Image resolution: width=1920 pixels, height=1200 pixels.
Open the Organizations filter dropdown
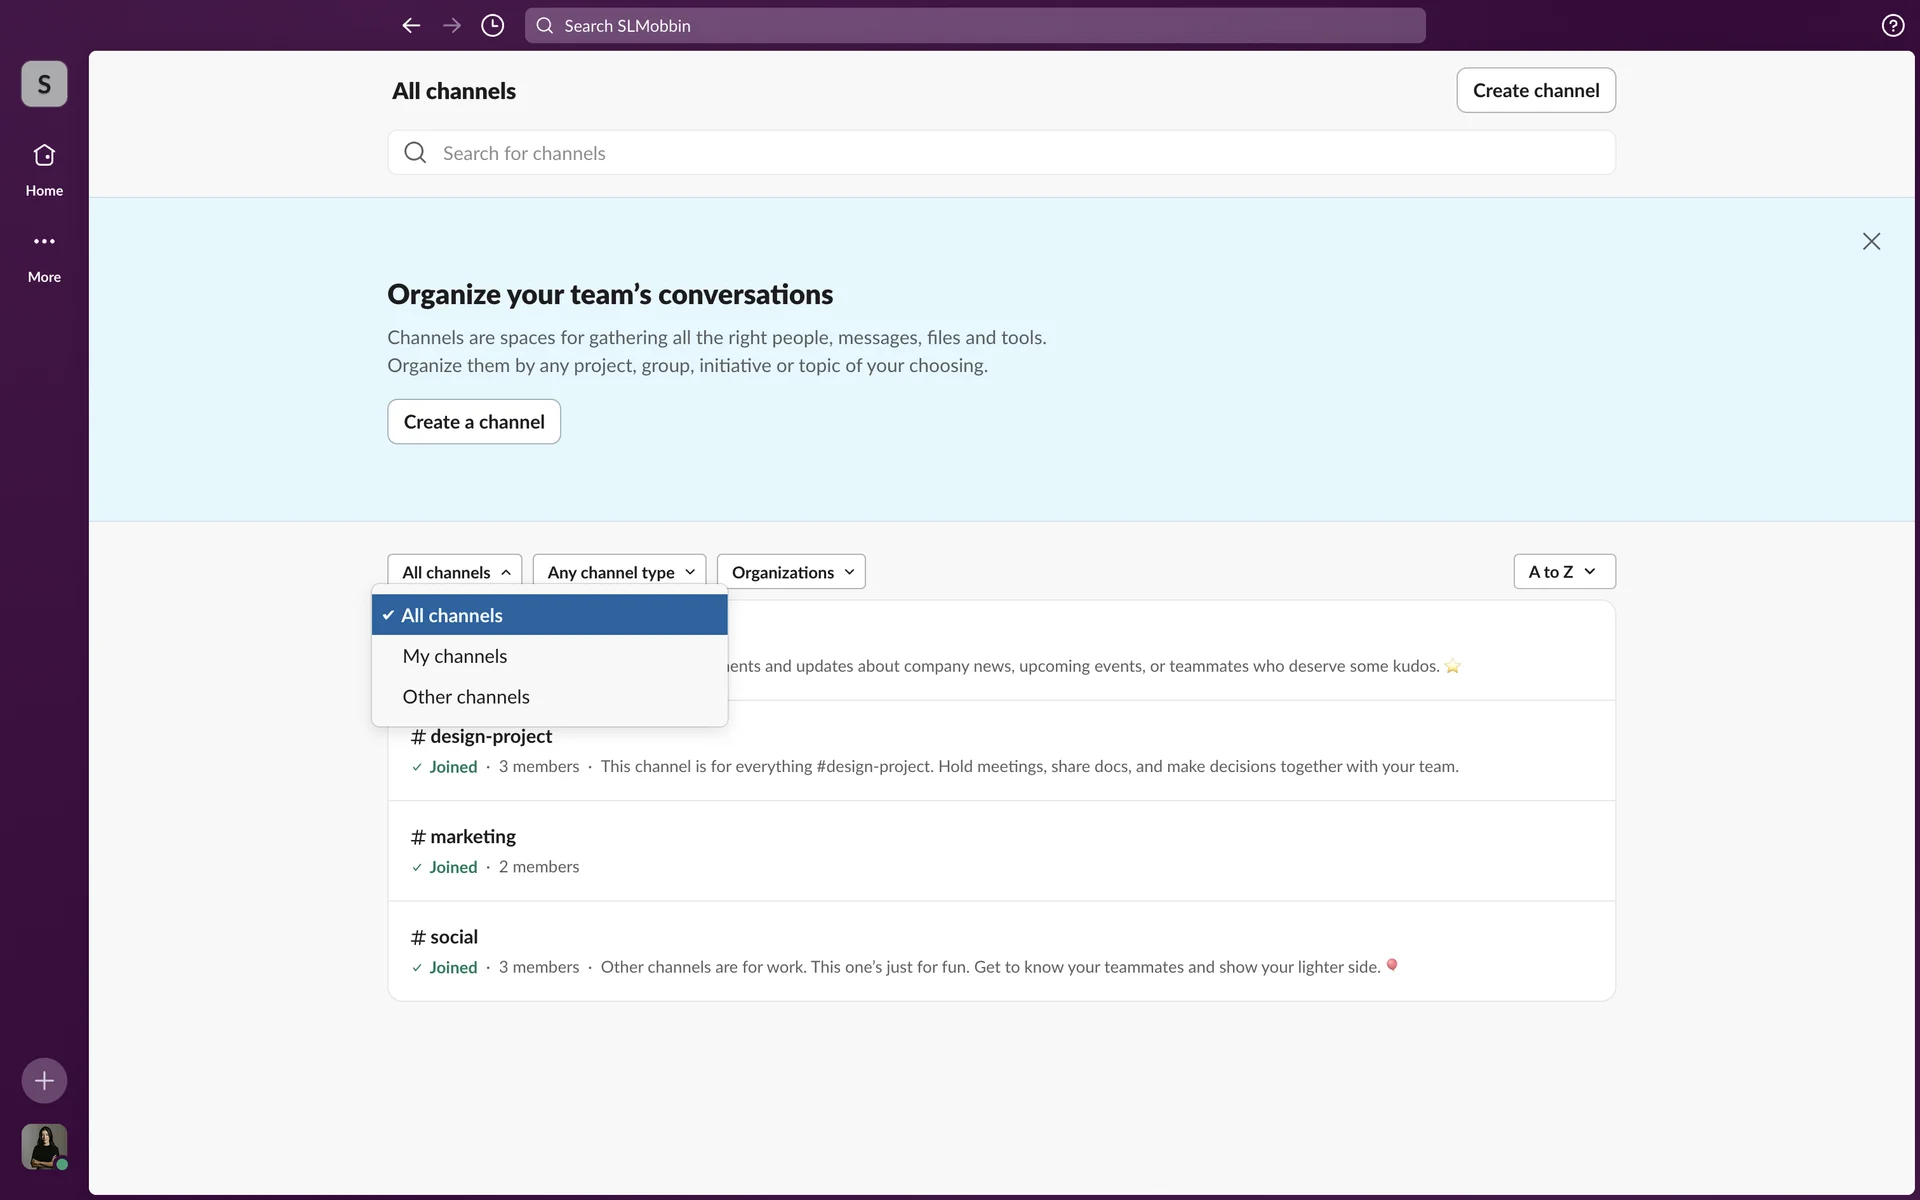[791, 572]
